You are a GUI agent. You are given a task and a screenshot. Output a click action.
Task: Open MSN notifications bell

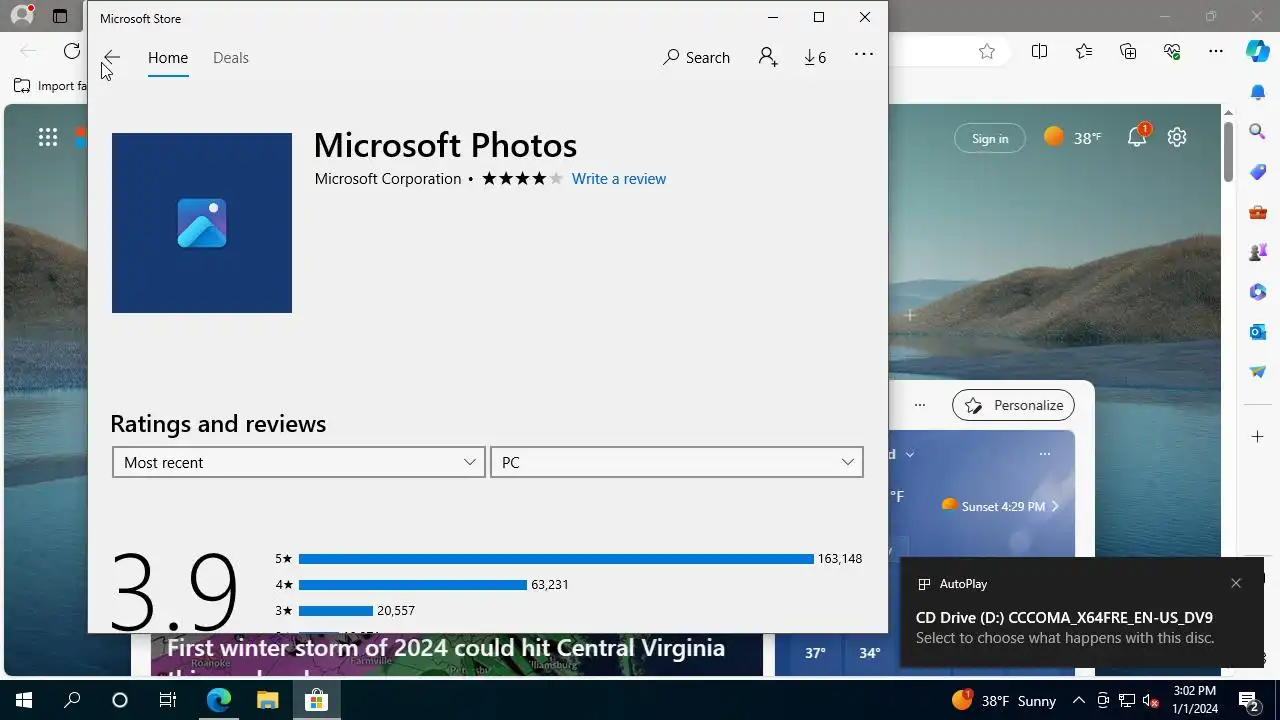coord(1138,137)
